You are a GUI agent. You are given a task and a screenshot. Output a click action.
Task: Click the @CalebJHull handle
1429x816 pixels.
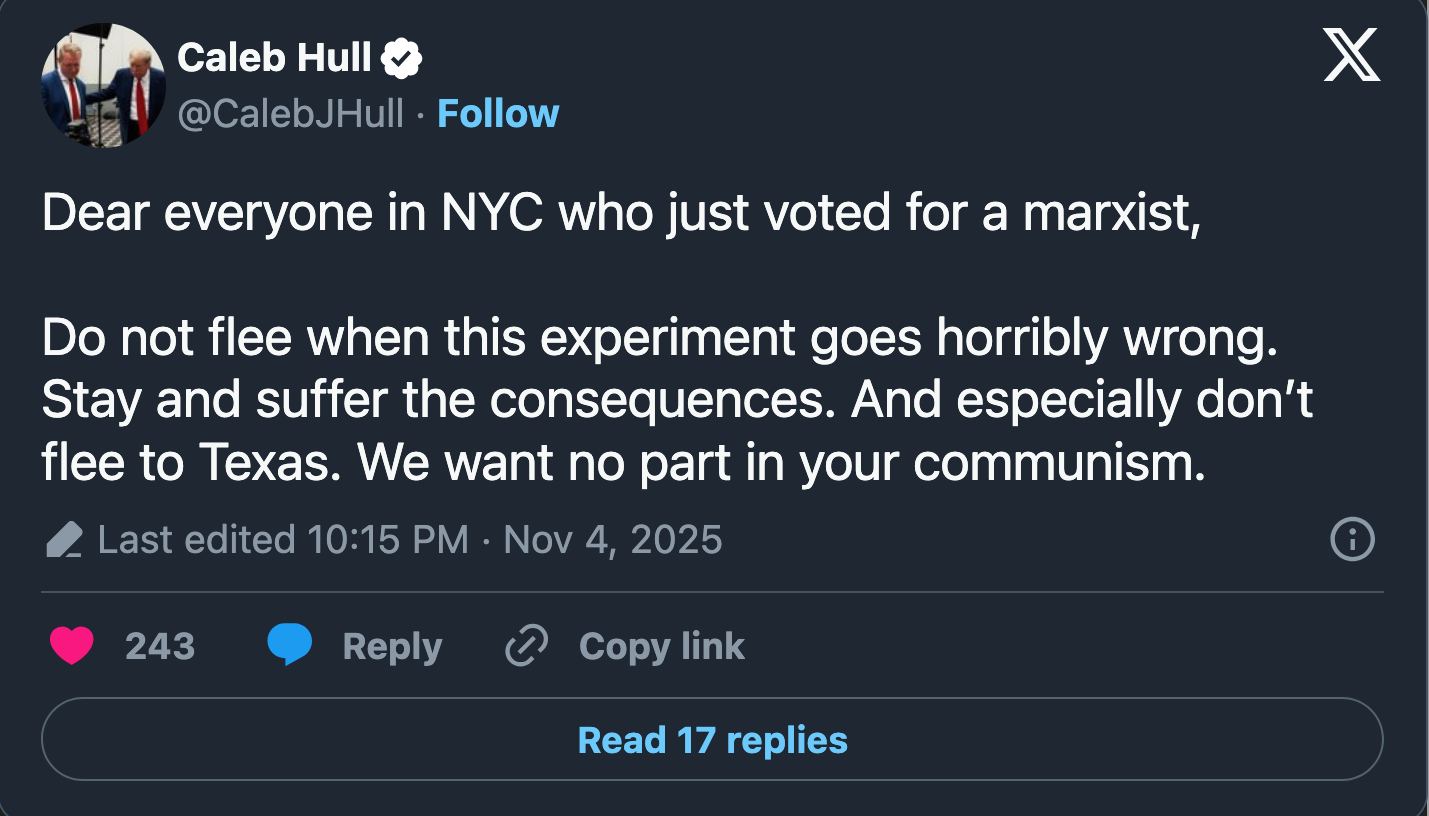tap(291, 114)
